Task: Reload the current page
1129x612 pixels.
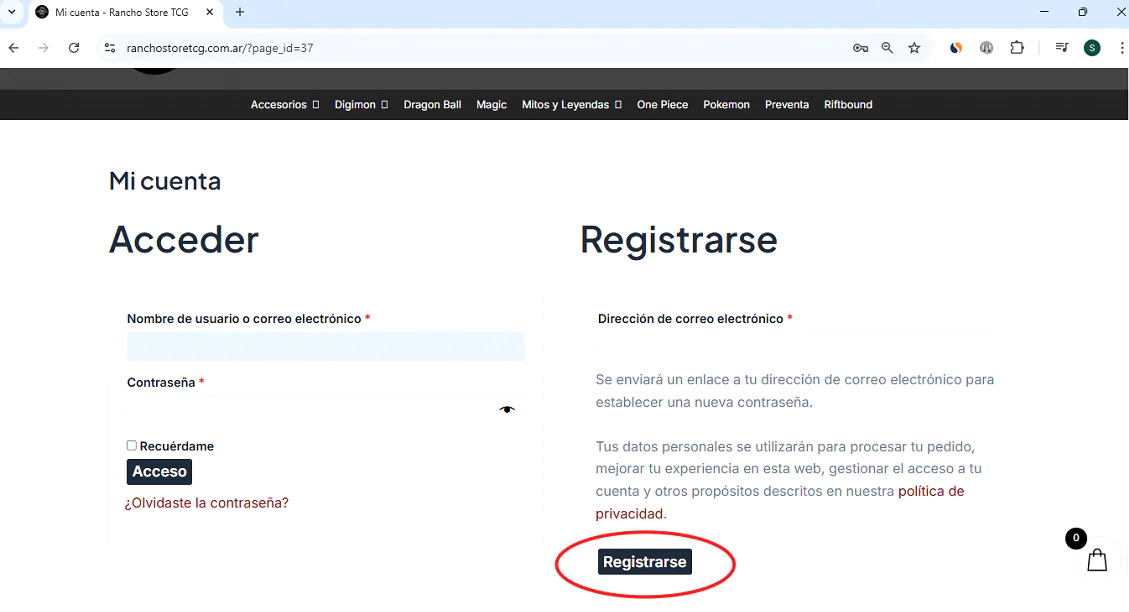Action: point(73,48)
